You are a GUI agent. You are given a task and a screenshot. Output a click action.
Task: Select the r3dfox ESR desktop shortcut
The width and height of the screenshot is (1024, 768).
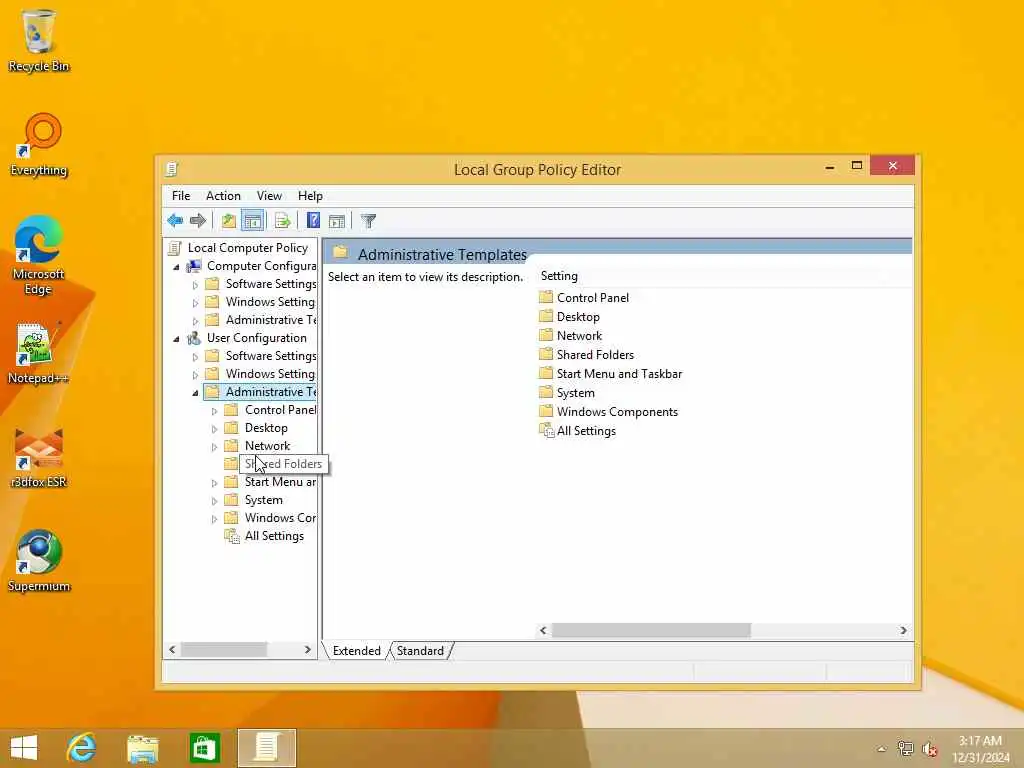(x=39, y=457)
